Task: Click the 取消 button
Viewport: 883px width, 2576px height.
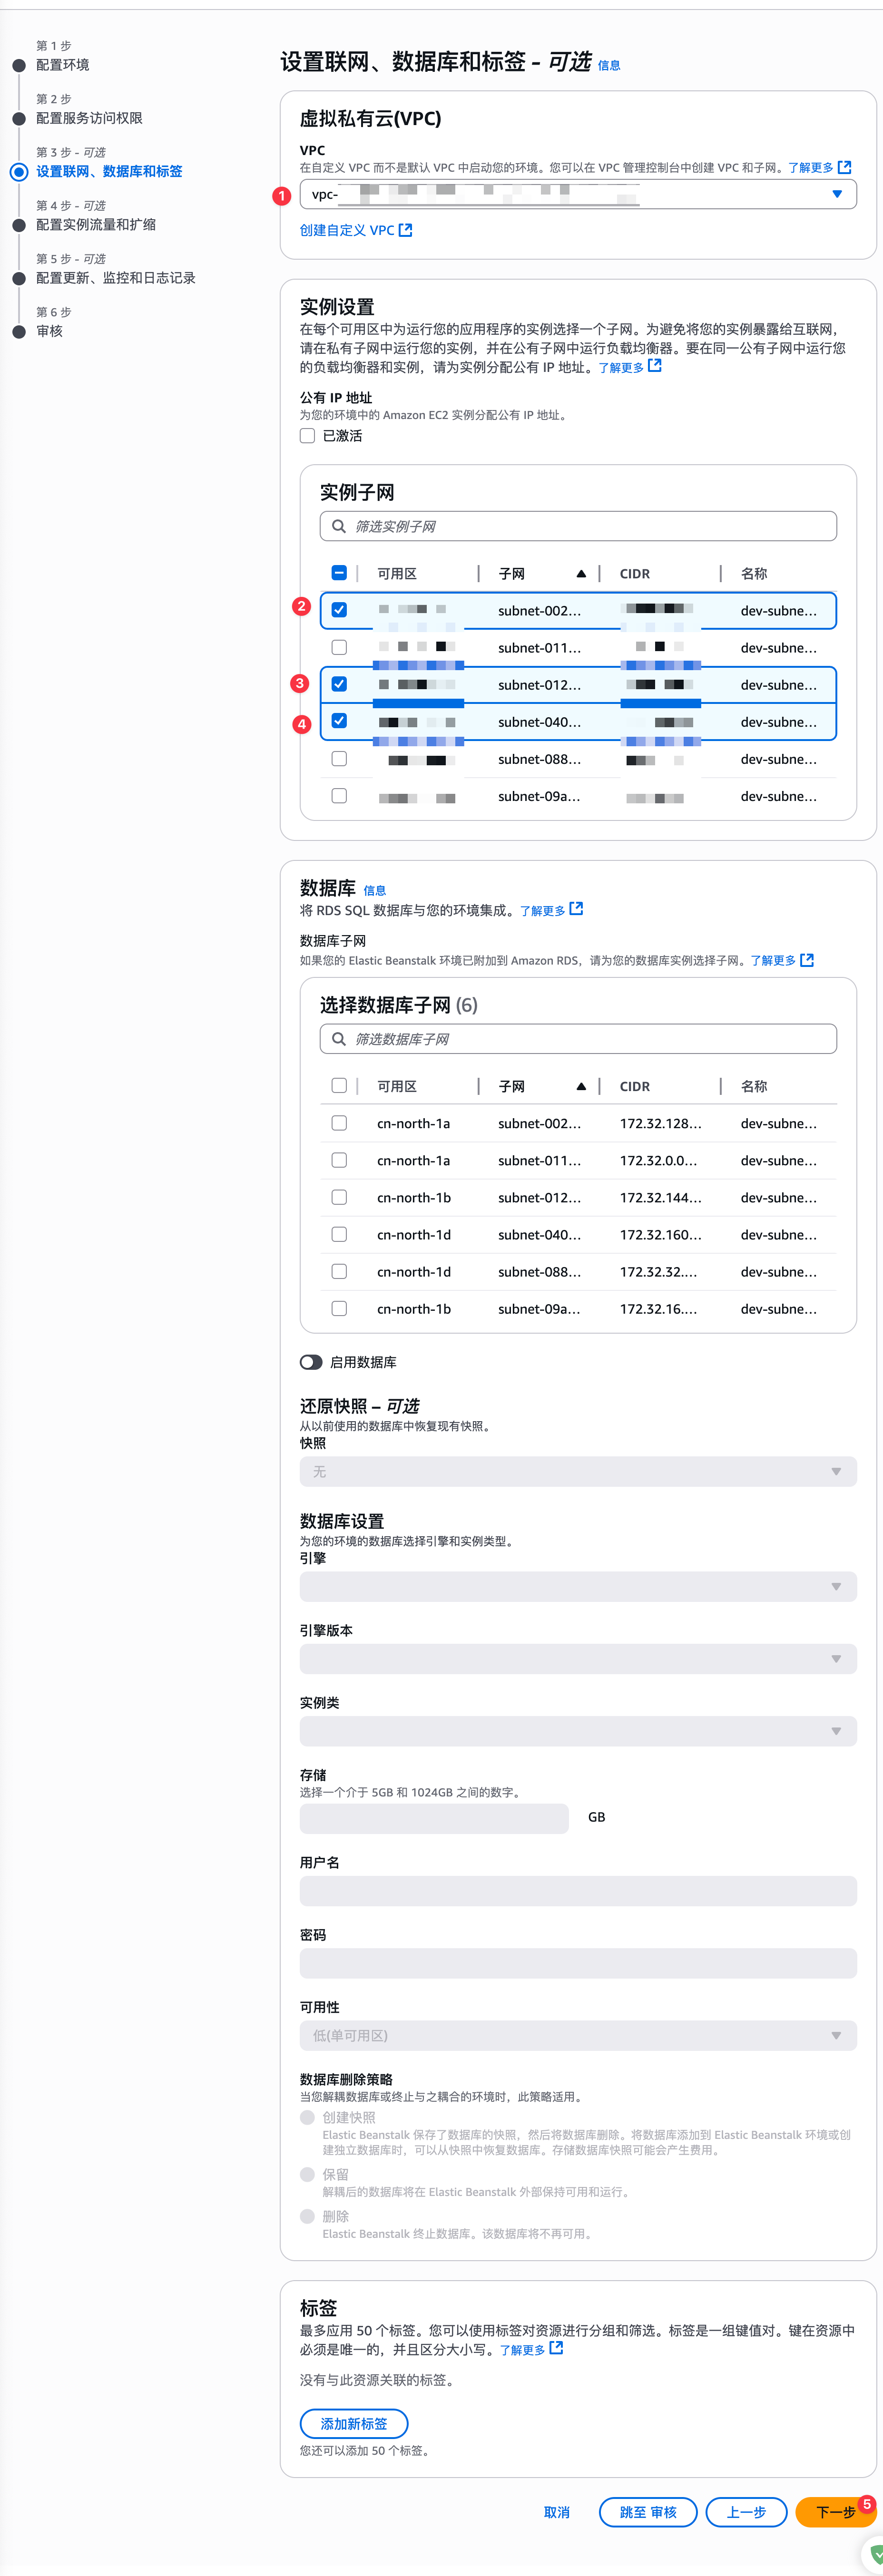Action: [x=557, y=2512]
